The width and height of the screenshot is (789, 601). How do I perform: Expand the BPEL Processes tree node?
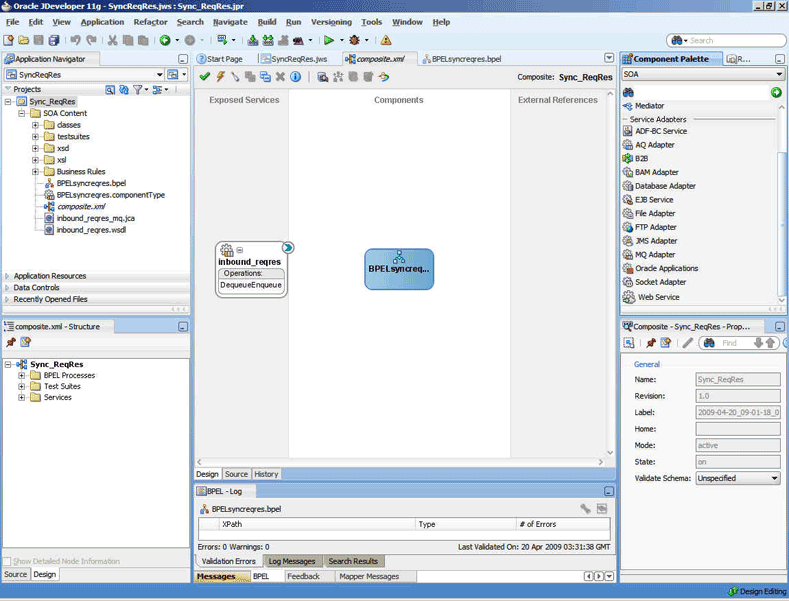click(x=21, y=375)
